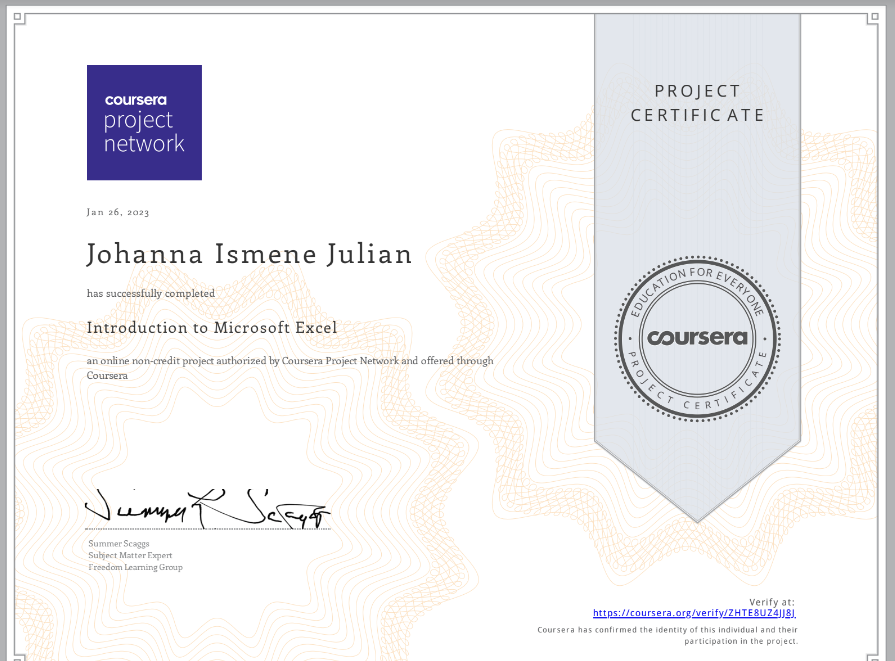Image resolution: width=895 pixels, height=661 pixels.
Task: Click the Freedom Learning Group text
Action: pos(135,567)
